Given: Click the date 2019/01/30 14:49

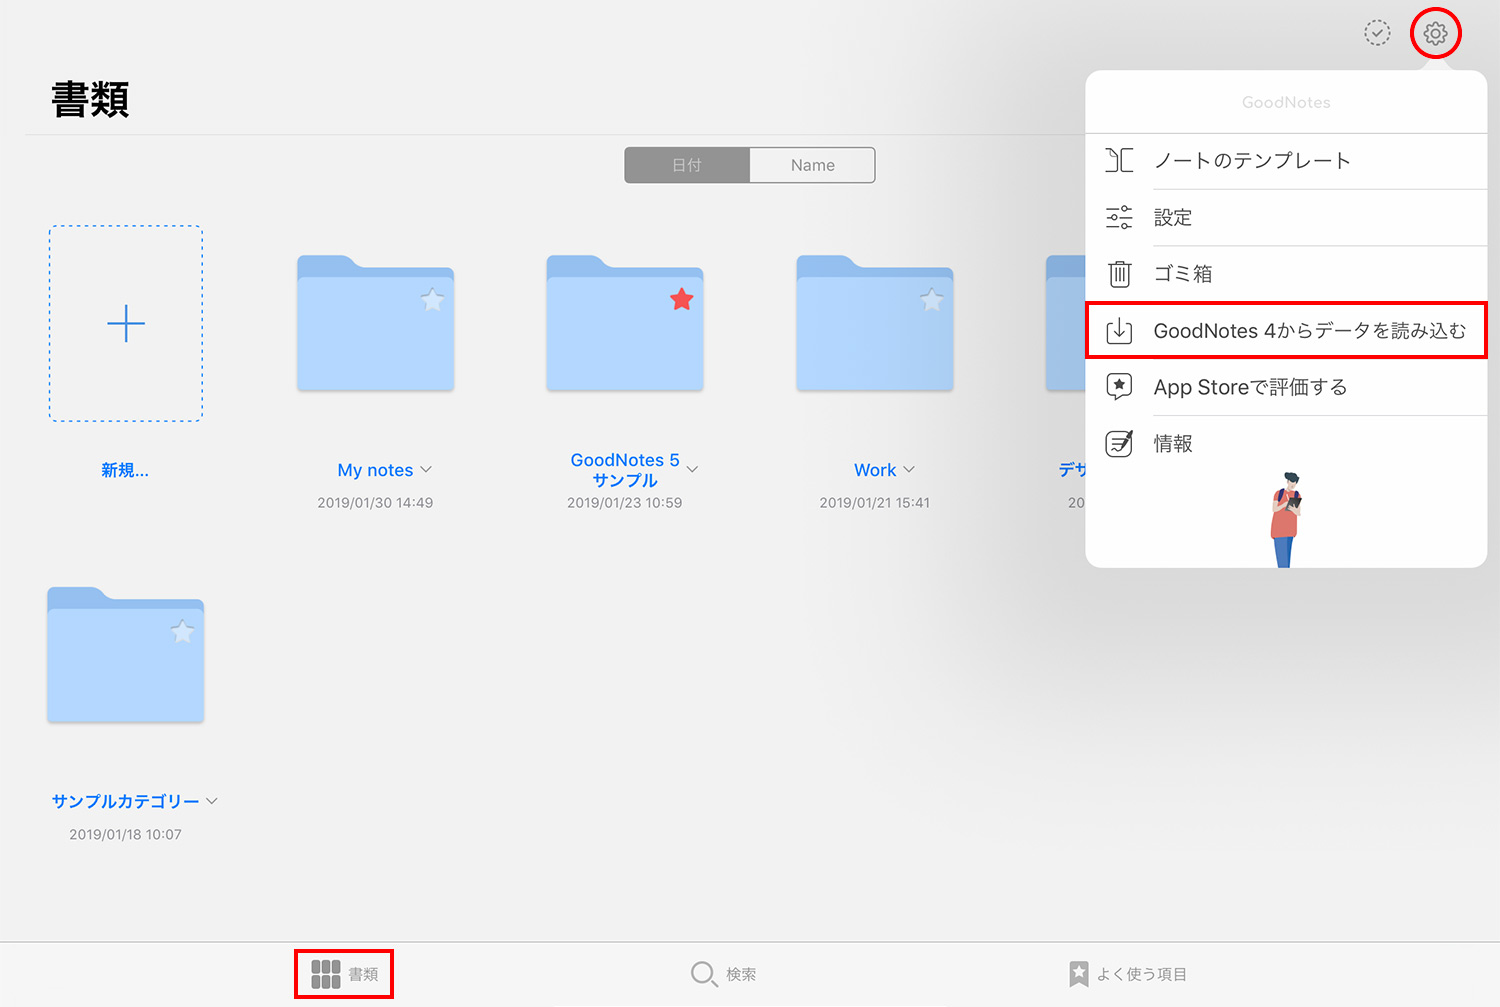Looking at the screenshot, I should click(375, 503).
